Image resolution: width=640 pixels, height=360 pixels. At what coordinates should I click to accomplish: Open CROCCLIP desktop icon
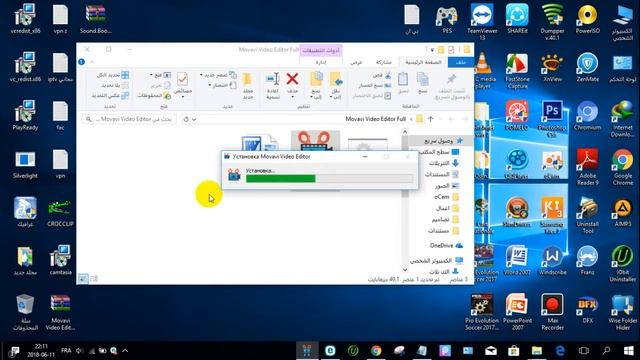pos(60,212)
